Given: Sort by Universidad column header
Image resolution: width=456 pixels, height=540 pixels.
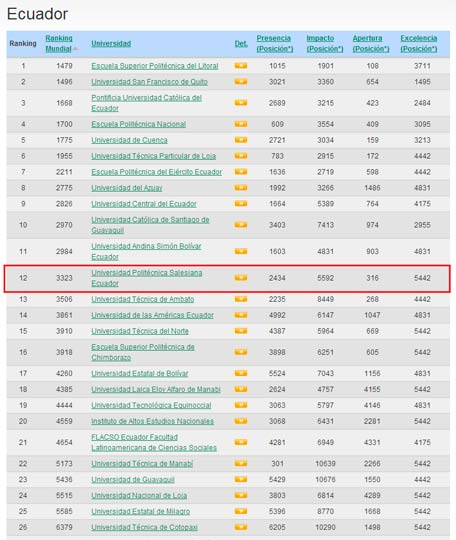Looking at the screenshot, I should click(111, 43).
